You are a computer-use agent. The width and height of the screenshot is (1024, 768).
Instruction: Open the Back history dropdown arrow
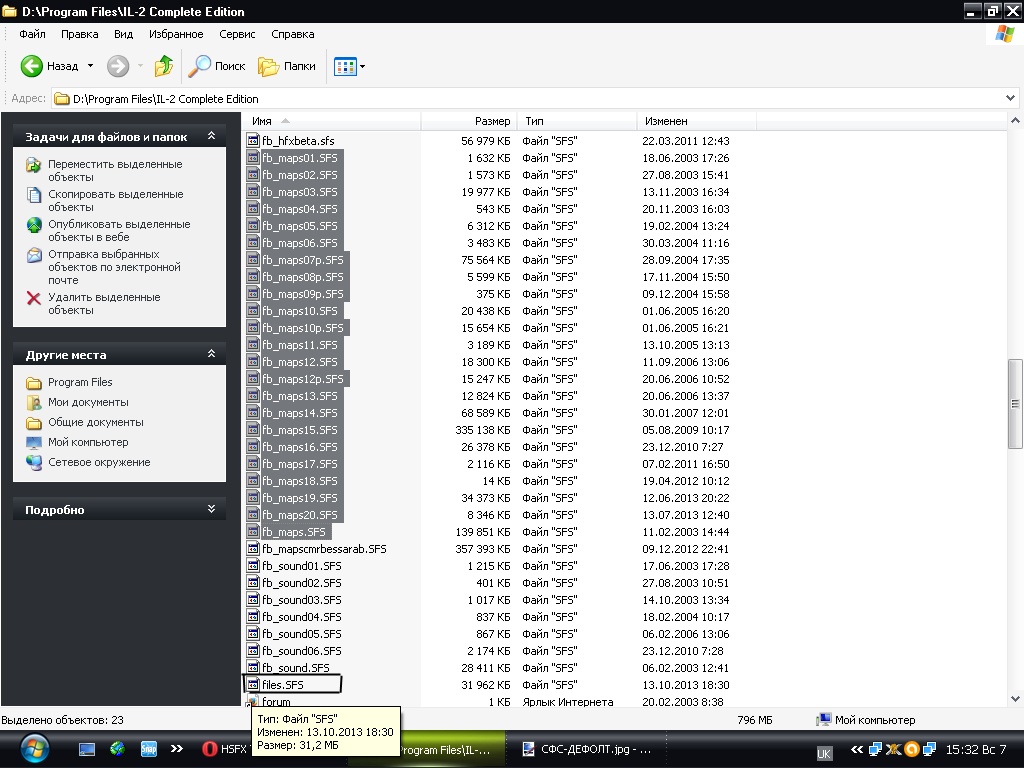(x=90, y=66)
